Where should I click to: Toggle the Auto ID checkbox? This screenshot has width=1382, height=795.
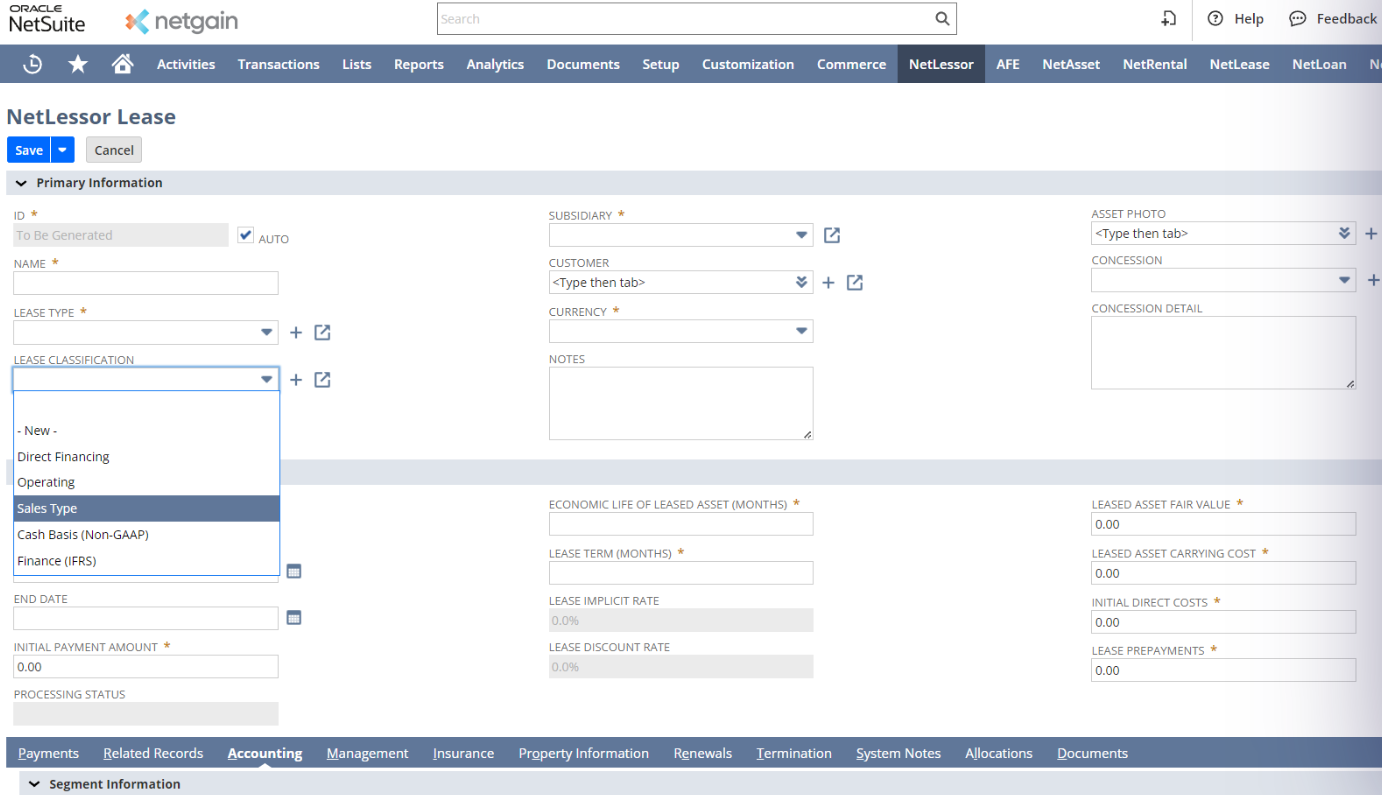click(x=246, y=236)
